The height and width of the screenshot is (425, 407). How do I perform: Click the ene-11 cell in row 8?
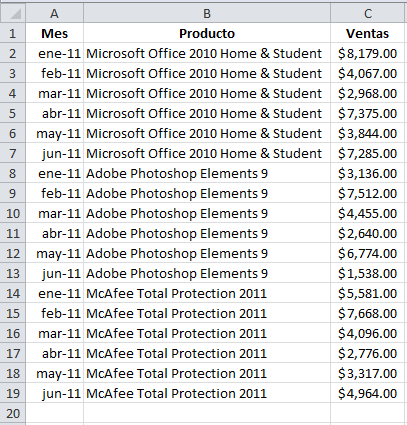click(x=54, y=173)
